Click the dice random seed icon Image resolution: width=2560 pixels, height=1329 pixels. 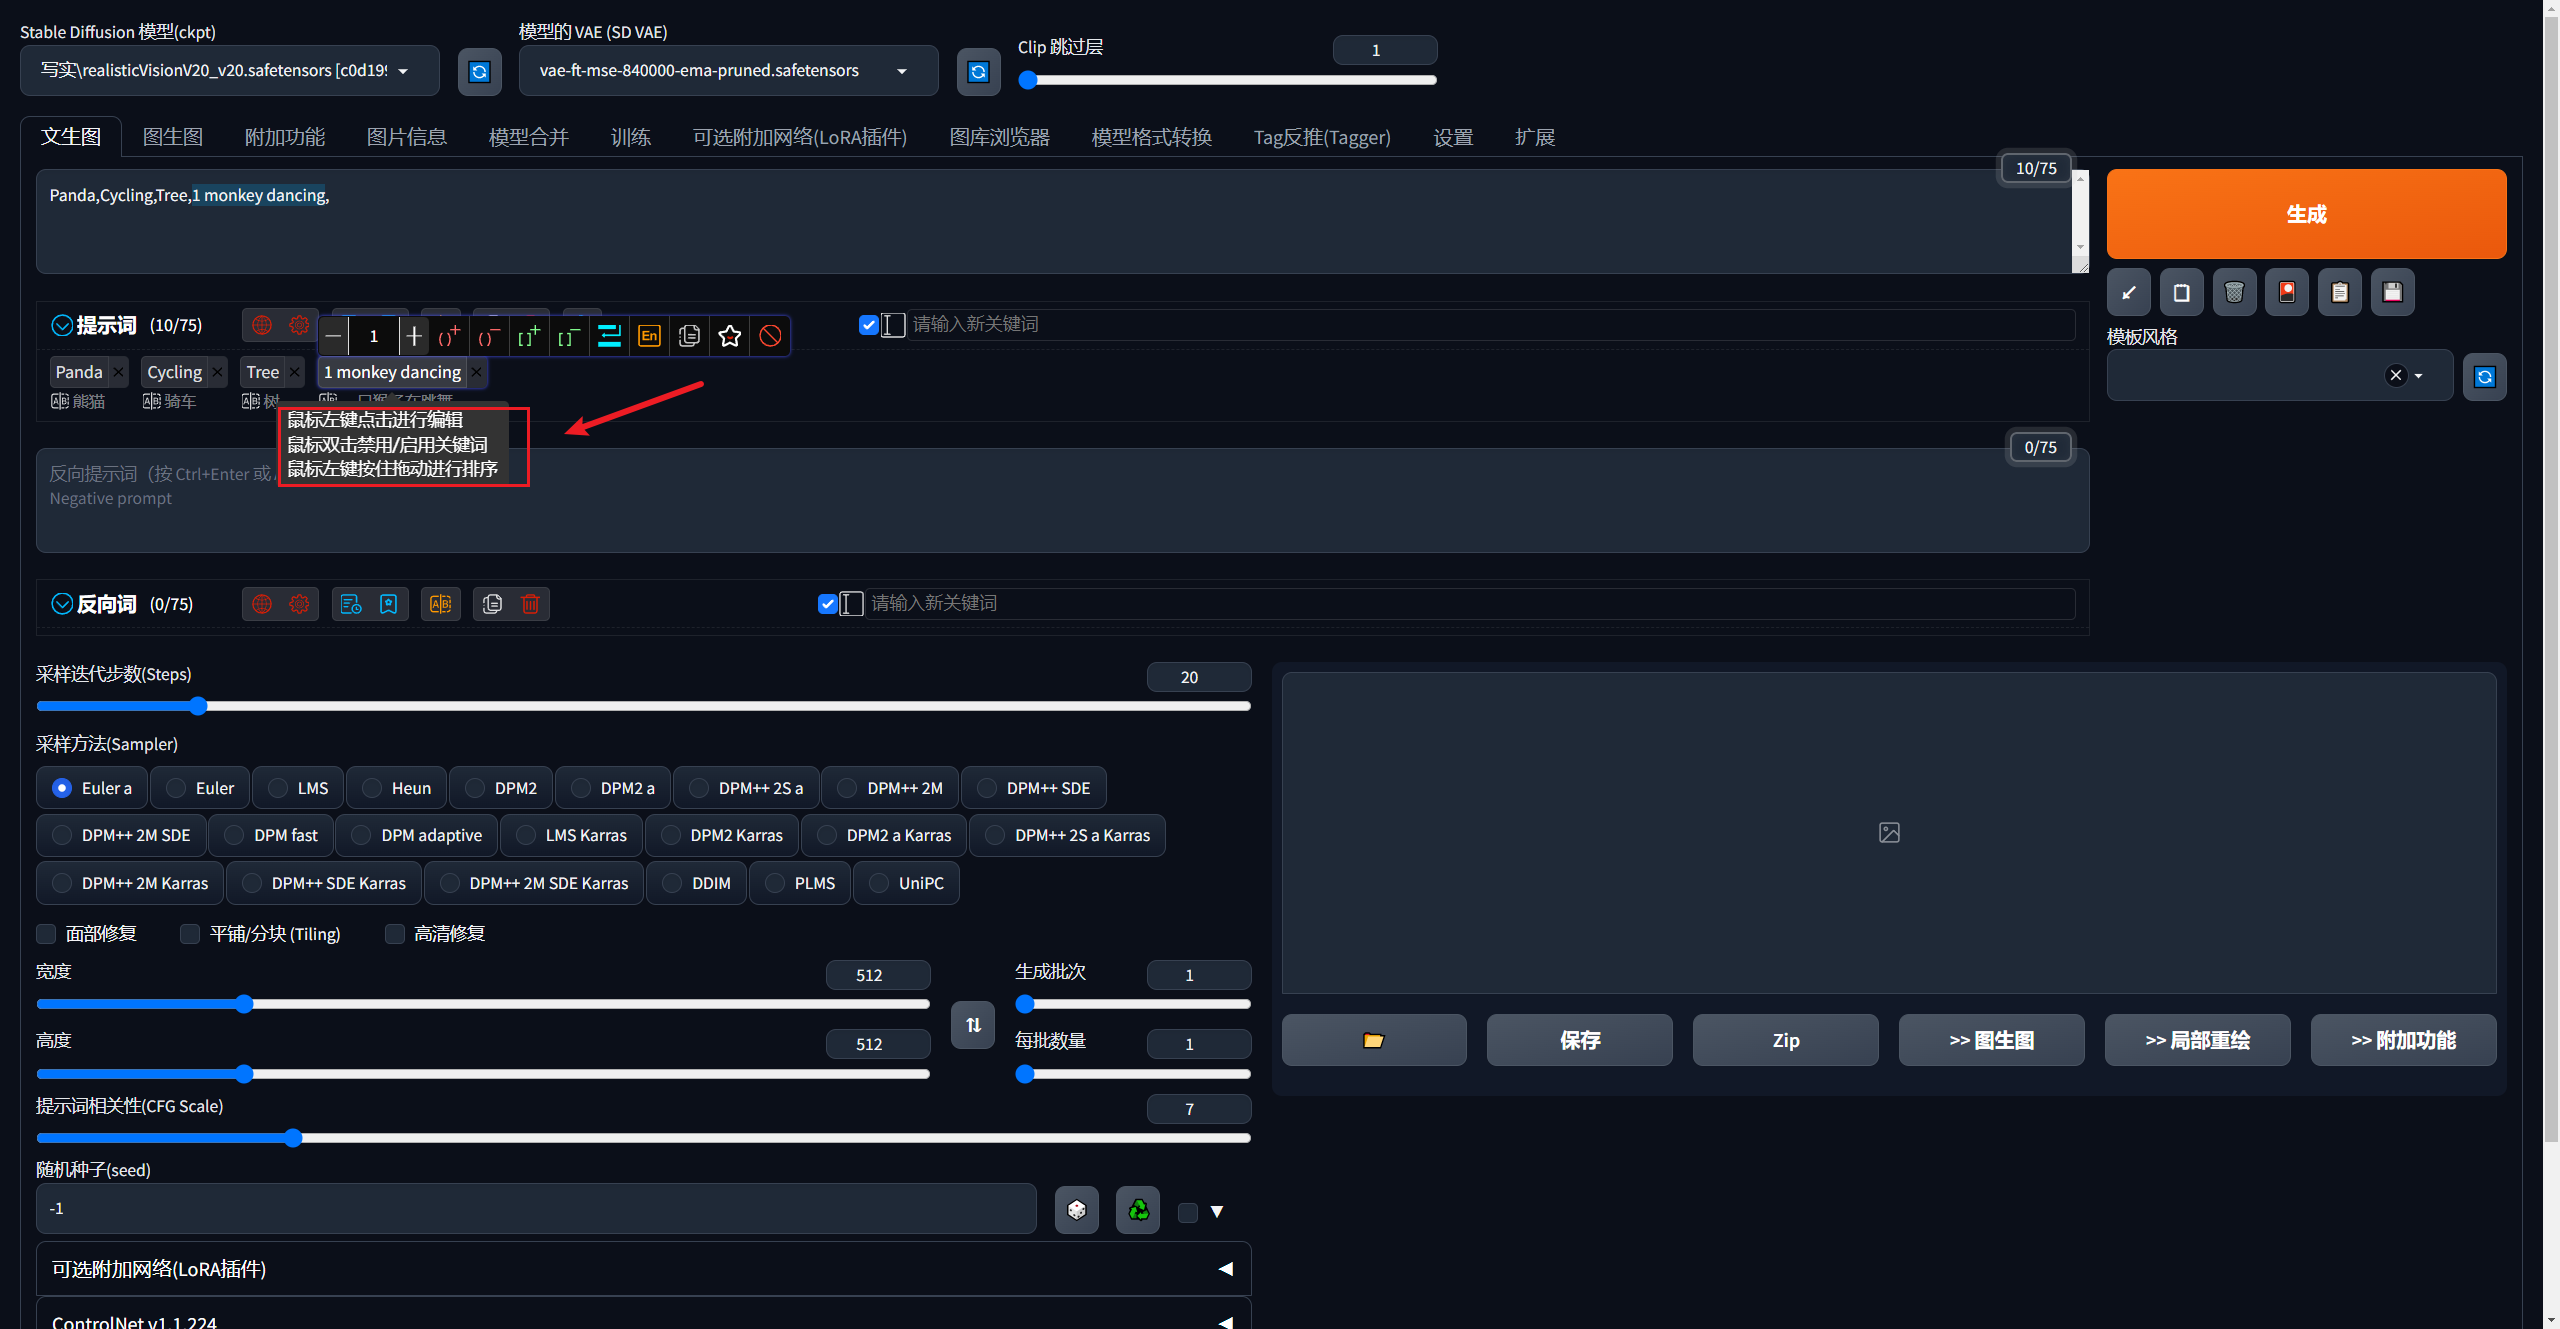tap(1076, 1210)
